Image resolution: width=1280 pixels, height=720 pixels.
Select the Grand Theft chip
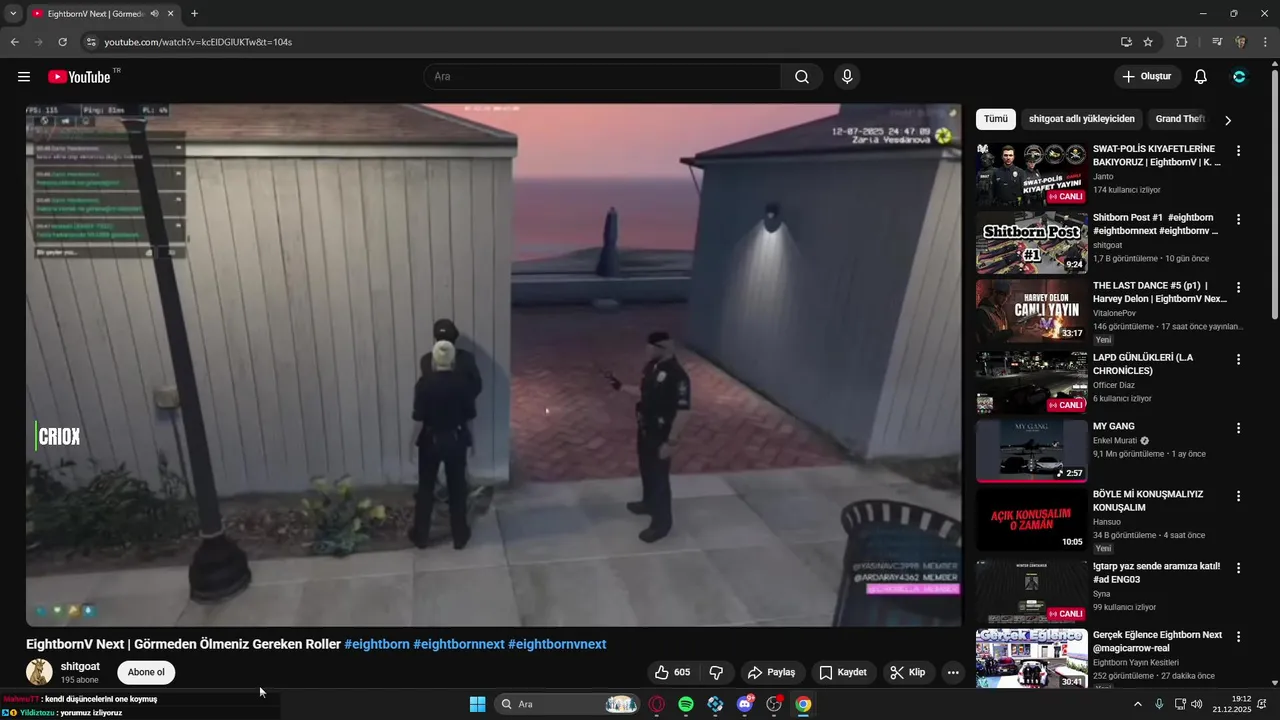click(1181, 119)
